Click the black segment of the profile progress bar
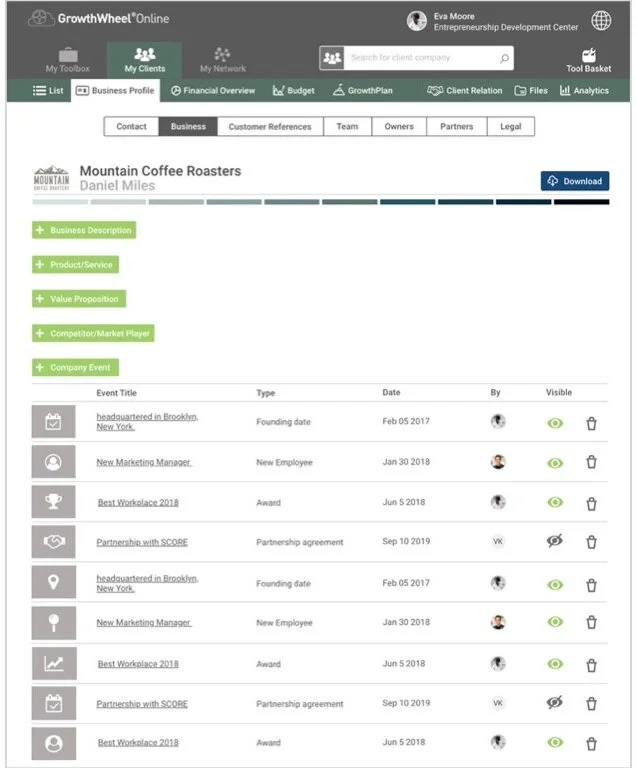This screenshot has width=636, height=768. point(582,202)
